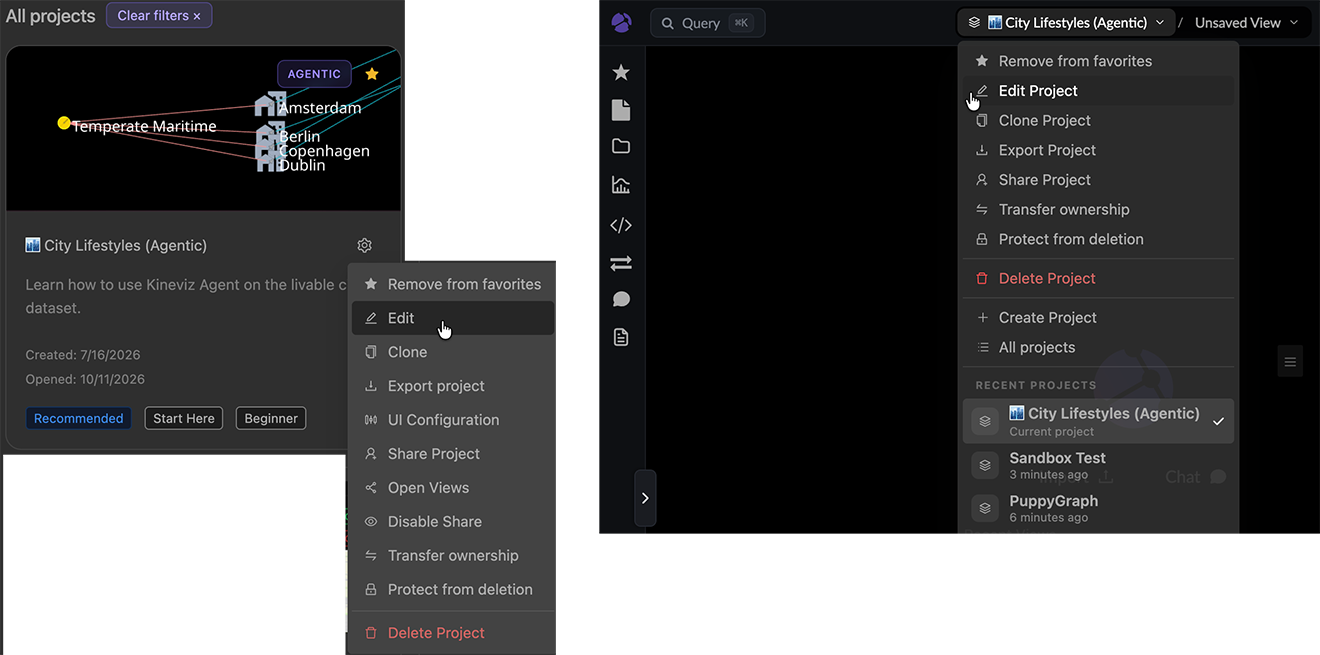Viewport: 1320px width, 655px height.
Task: Select Edit in card context menu
Action: tap(452, 318)
